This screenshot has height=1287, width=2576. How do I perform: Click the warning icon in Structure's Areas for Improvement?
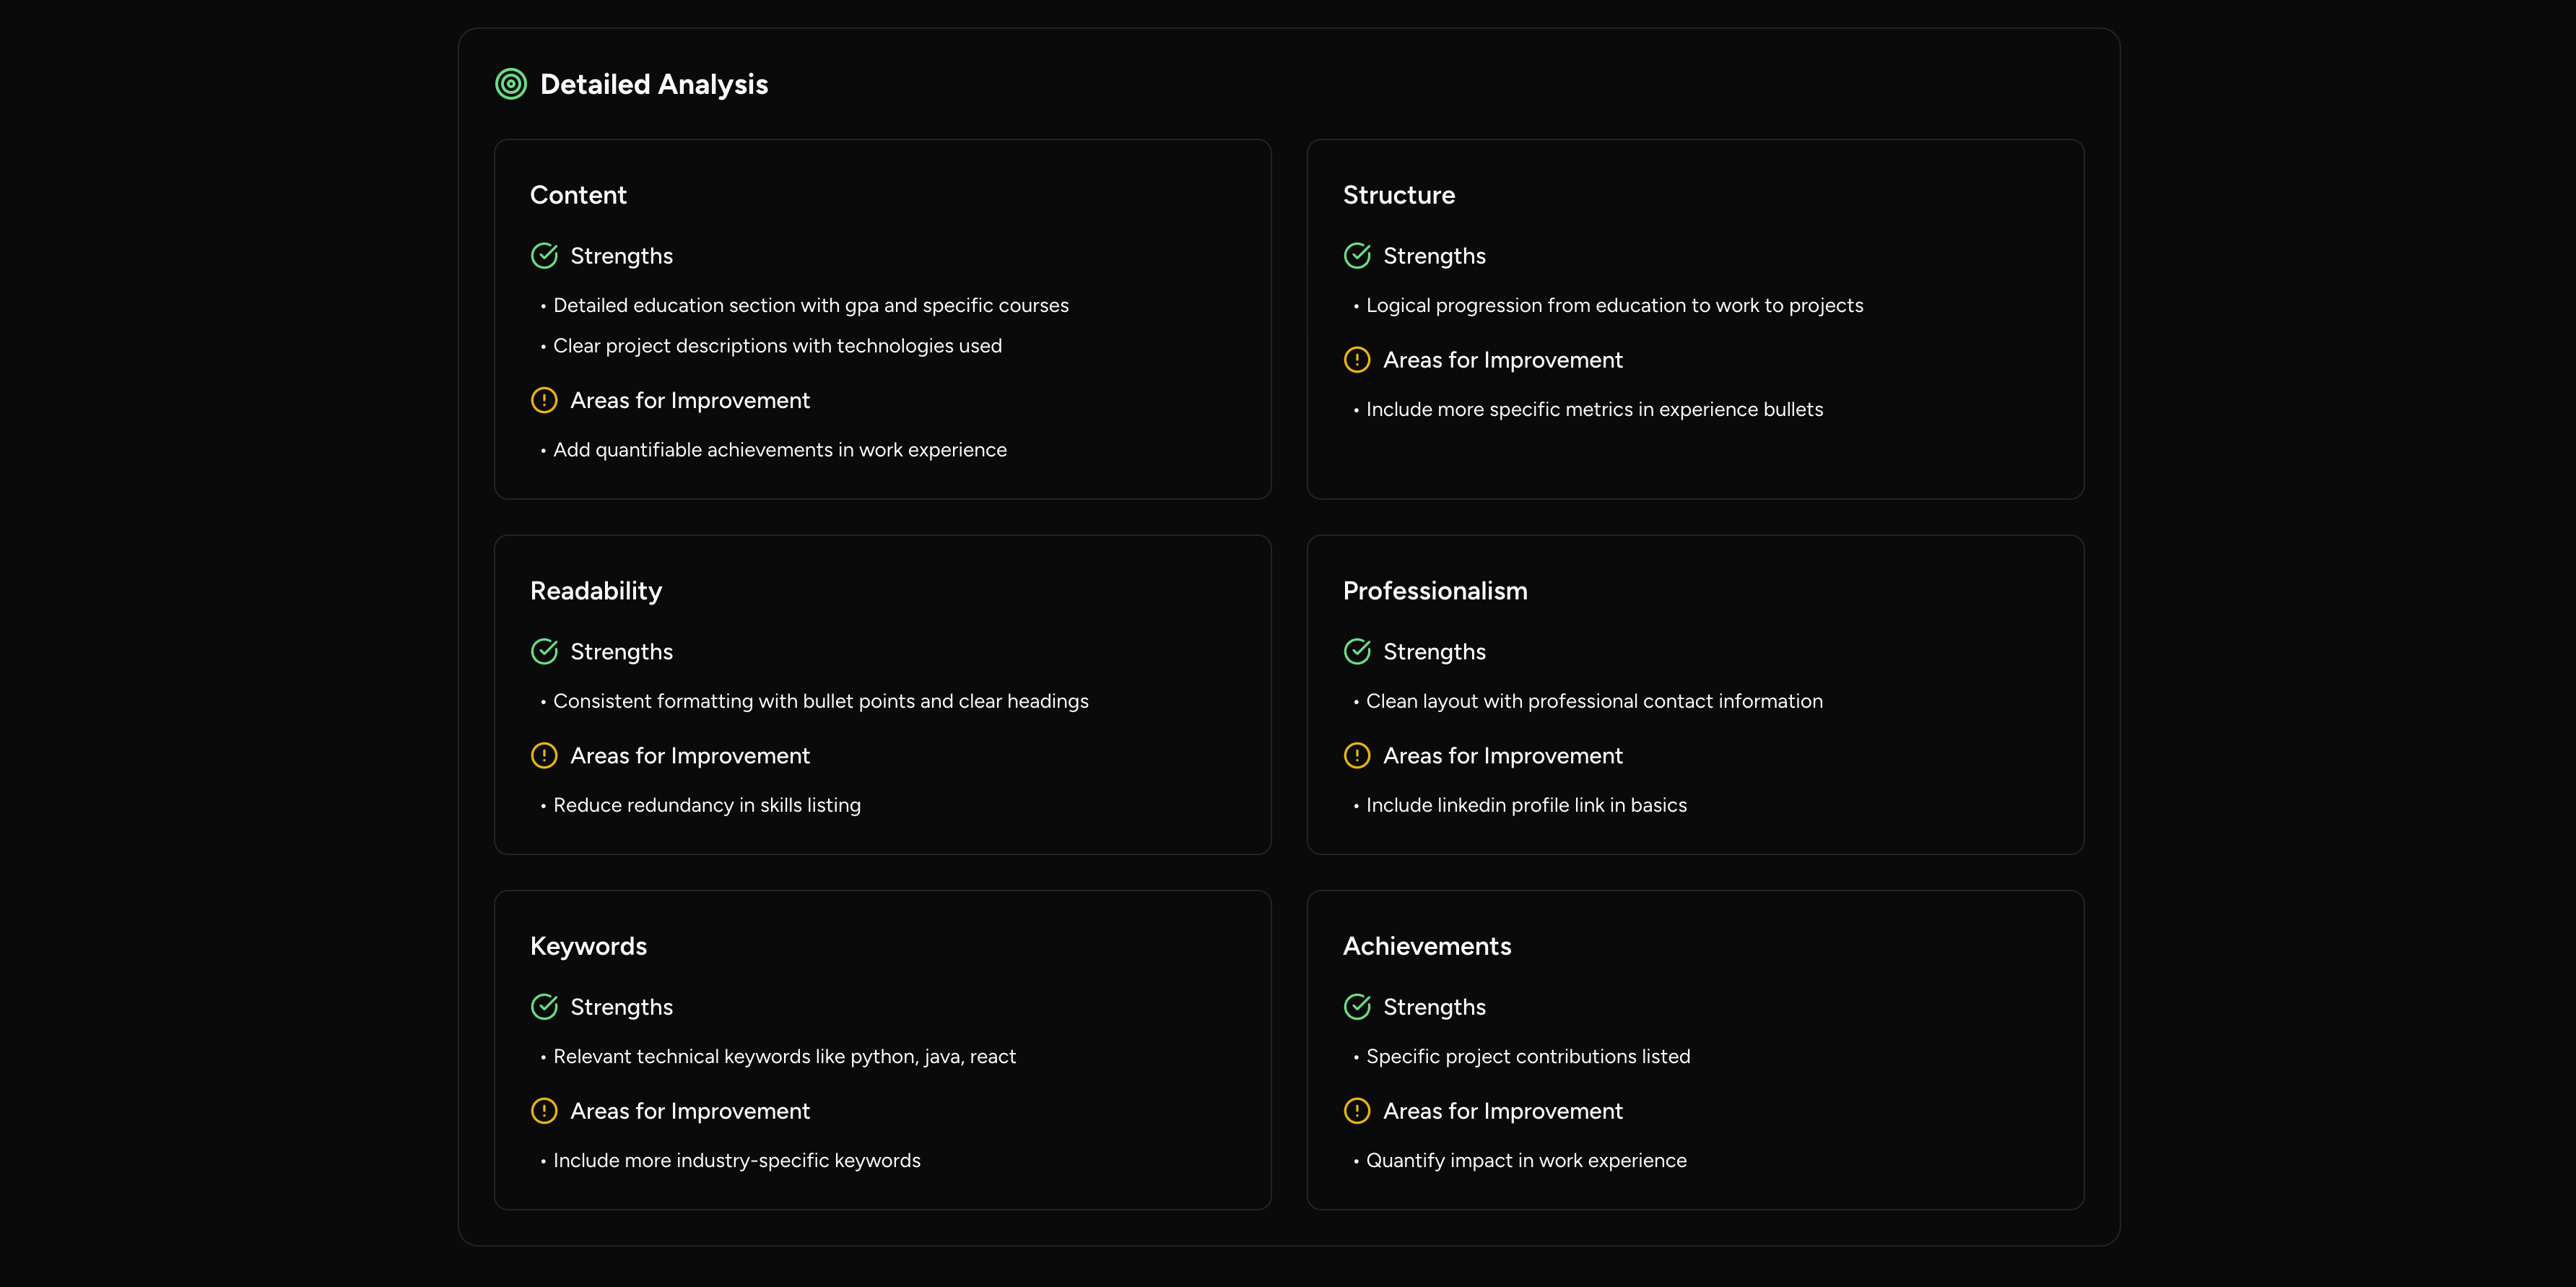pos(1357,360)
